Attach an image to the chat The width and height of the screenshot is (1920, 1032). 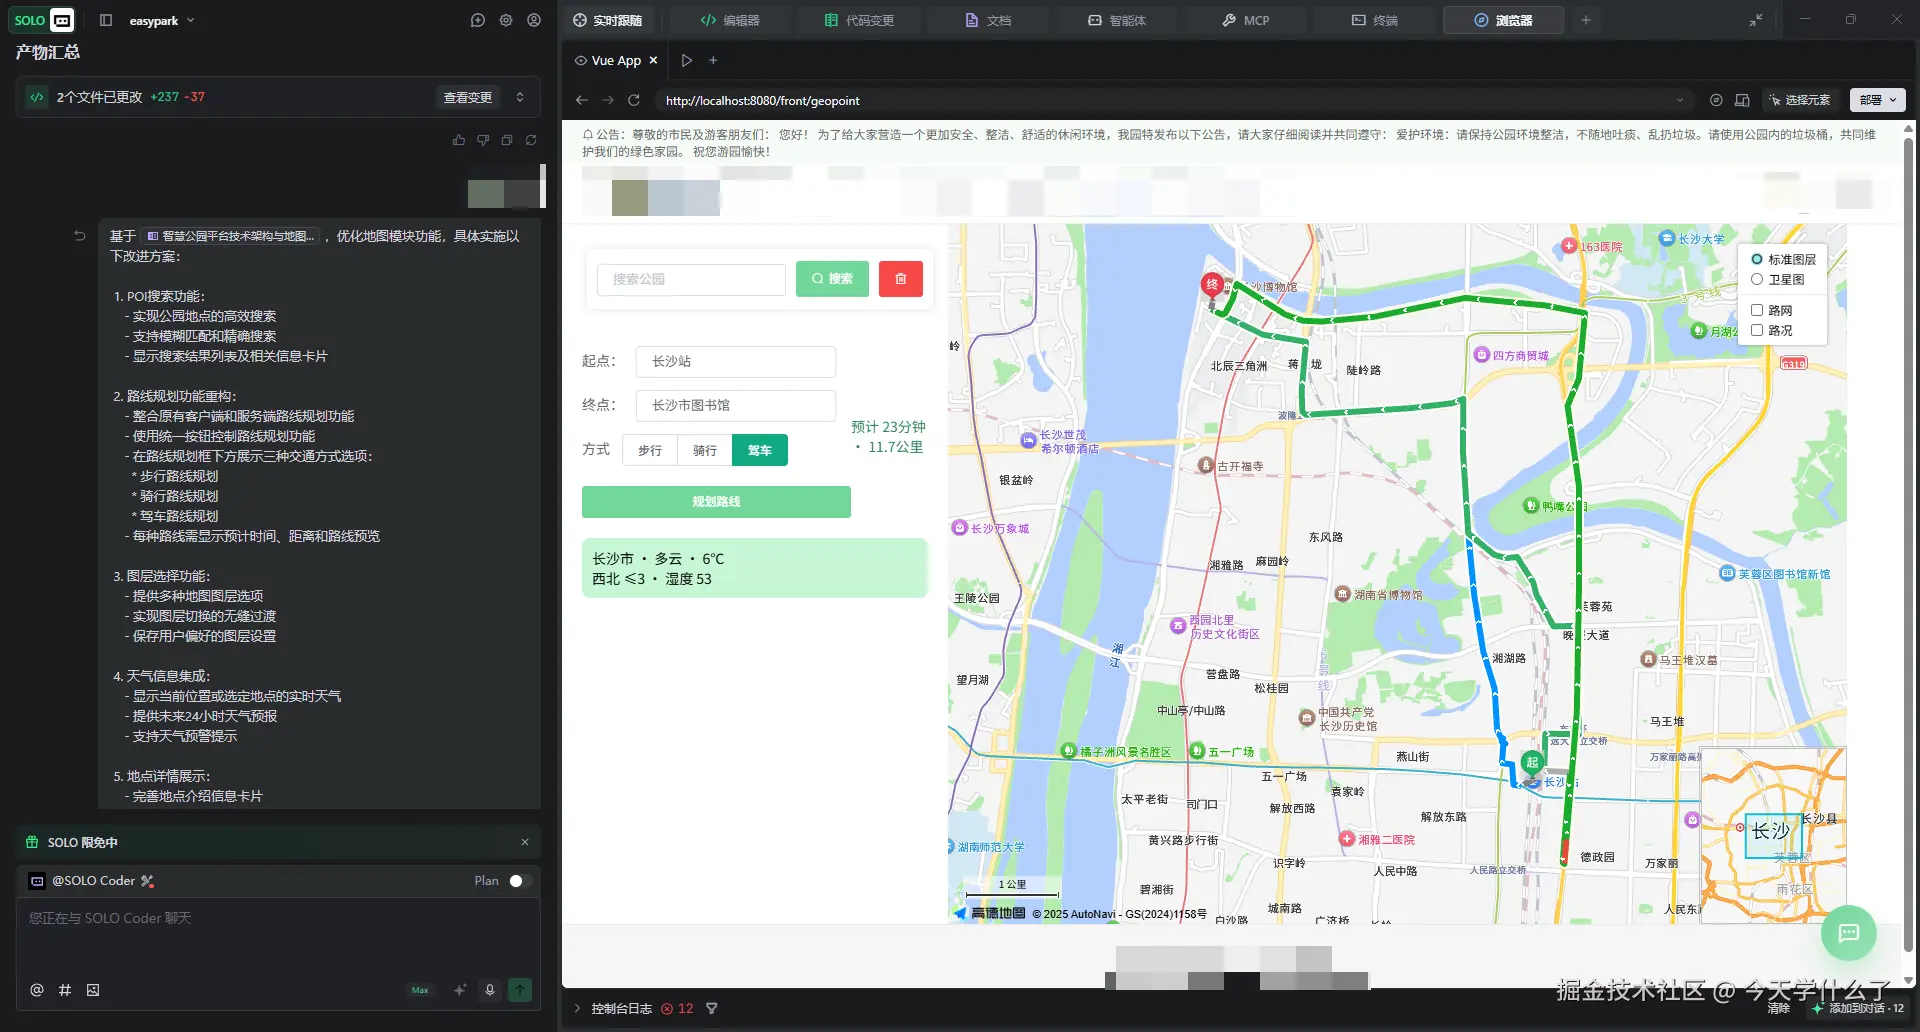[93, 990]
